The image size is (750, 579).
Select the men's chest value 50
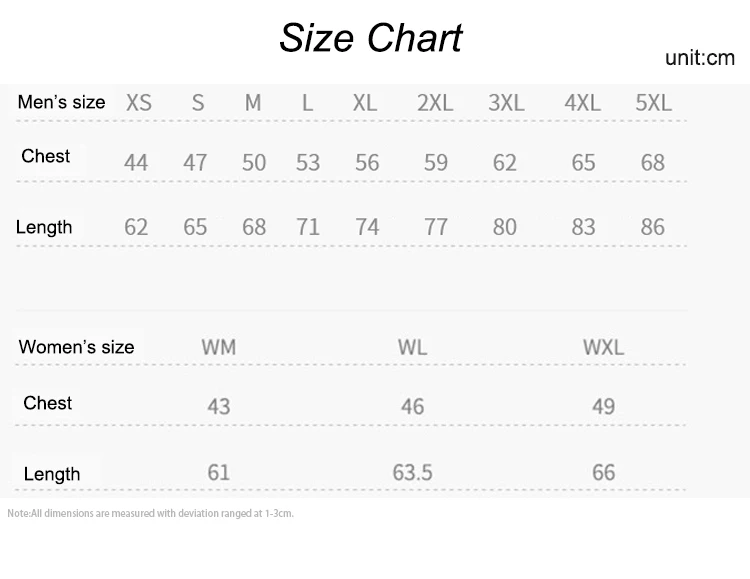(254, 163)
